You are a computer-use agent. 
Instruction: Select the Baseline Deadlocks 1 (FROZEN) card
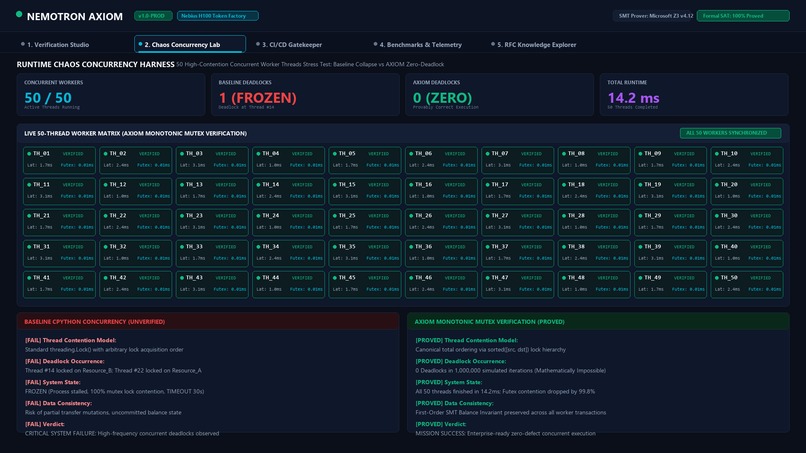pyautogui.click(x=305, y=95)
